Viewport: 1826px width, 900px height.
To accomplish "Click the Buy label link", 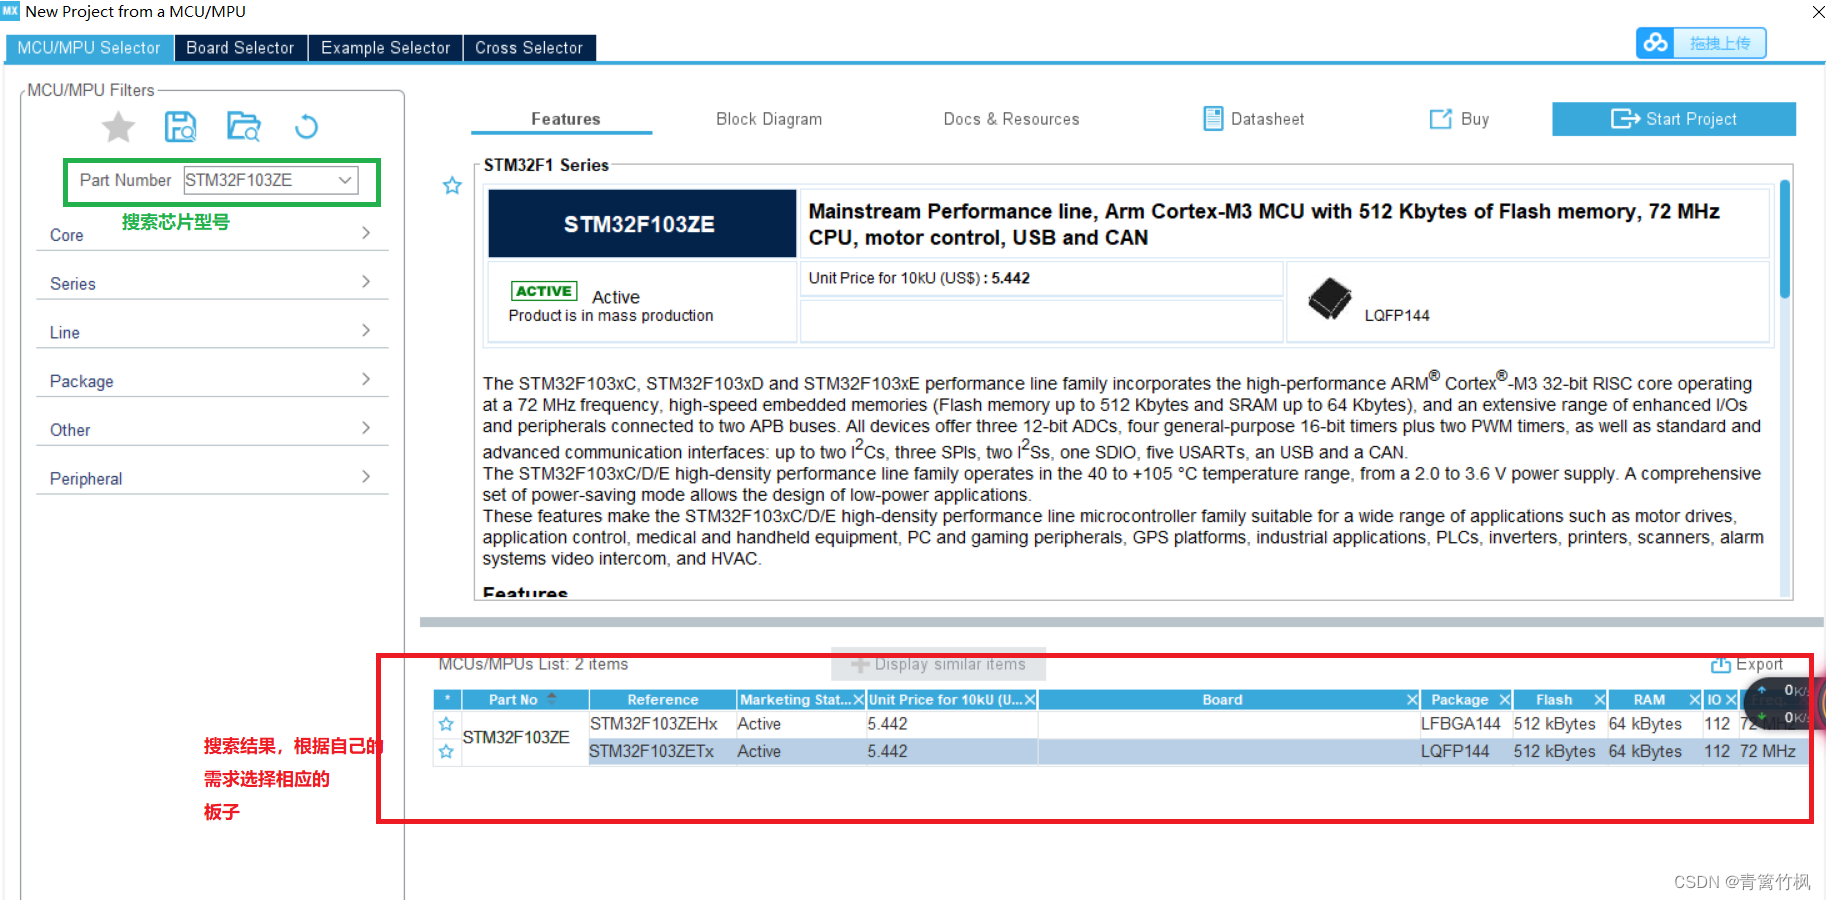I will pyautogui.click(x=1475, y=119).
